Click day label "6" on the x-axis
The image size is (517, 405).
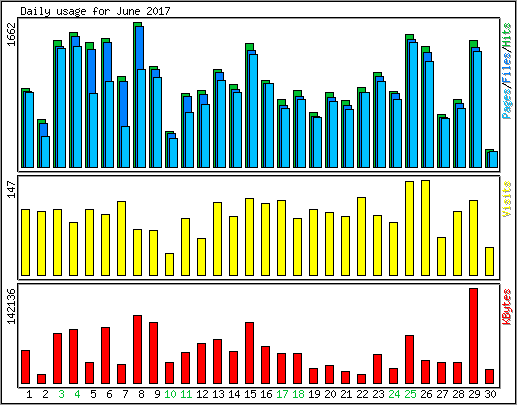pyautogui.click(x=109, y=394)
